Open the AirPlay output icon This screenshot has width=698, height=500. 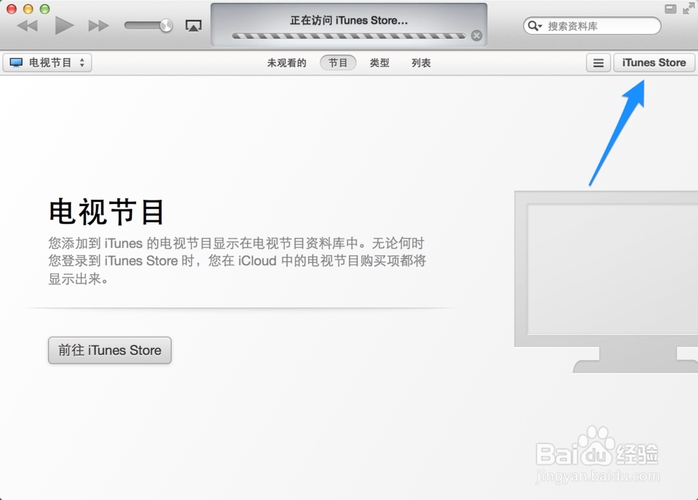tap(193, 26)
